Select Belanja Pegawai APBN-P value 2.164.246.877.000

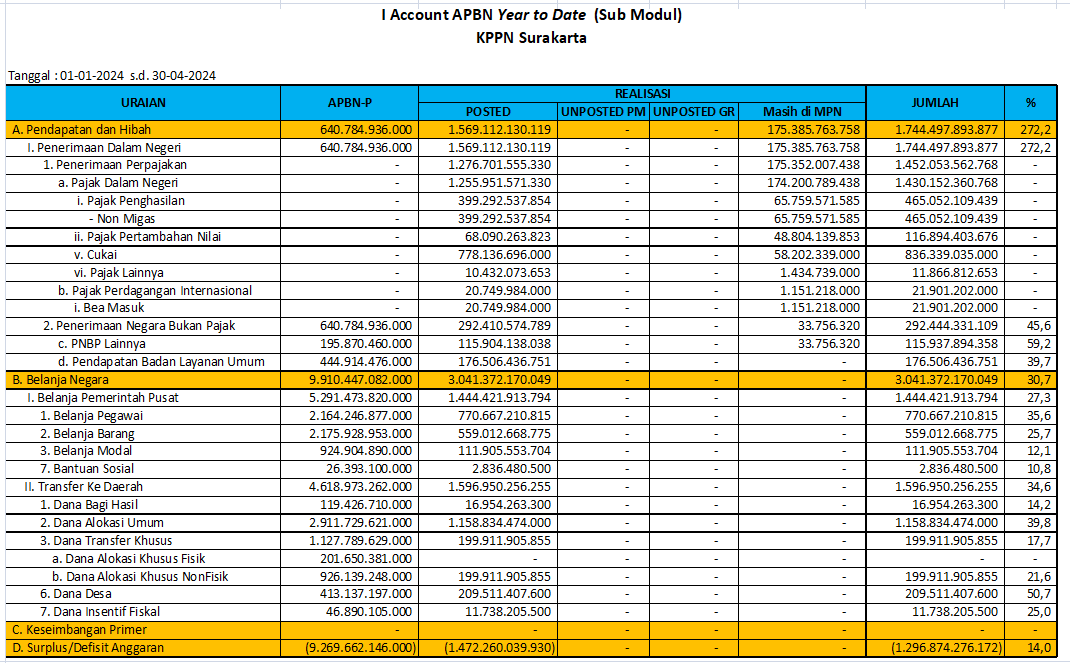point(360,416)
